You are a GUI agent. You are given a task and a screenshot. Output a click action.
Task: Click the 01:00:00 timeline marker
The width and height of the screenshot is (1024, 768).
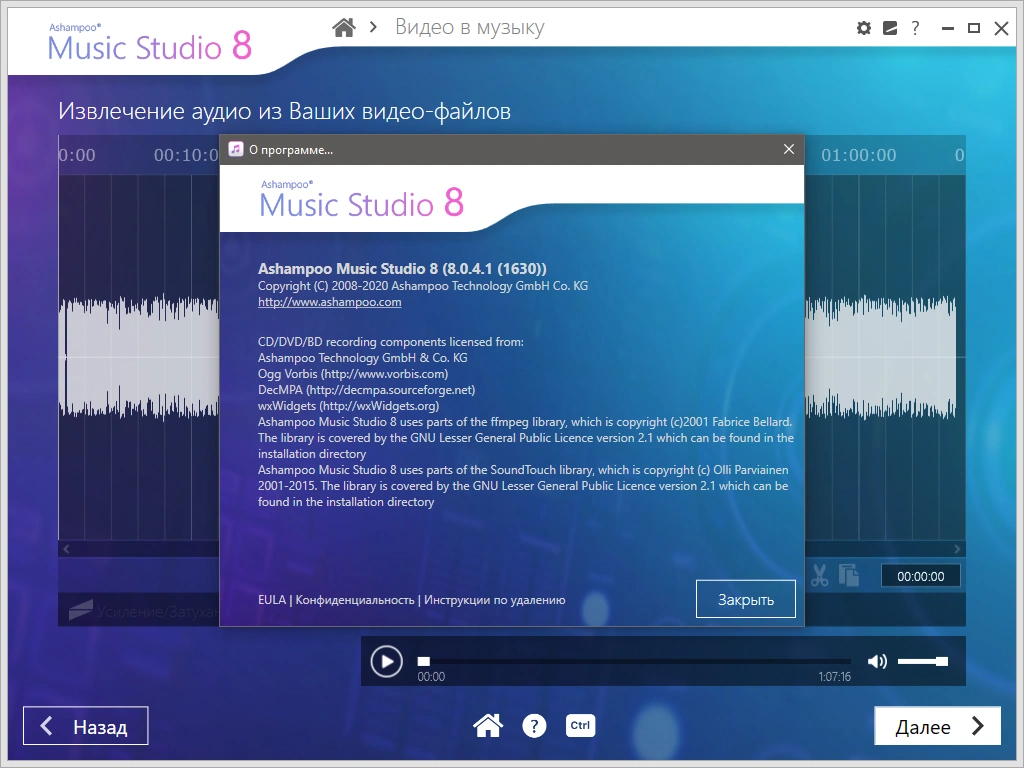pyautogui.click(x=858, y=155)
